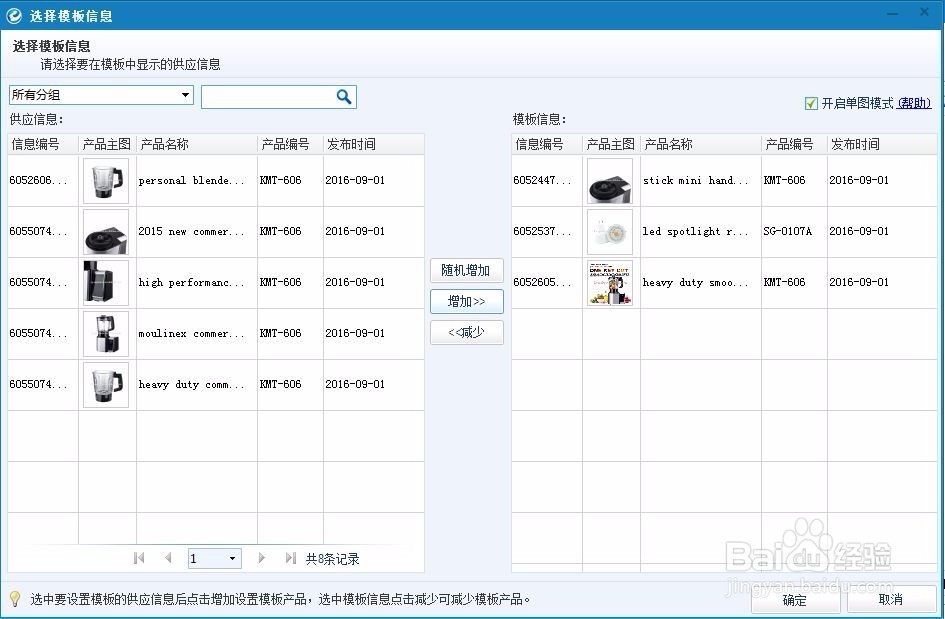Click info number 6052606... in supply list

pos(39,180)
